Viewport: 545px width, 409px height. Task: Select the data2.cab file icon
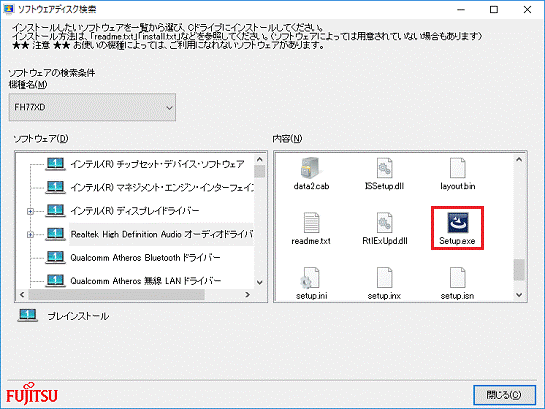tap(311, 168)
